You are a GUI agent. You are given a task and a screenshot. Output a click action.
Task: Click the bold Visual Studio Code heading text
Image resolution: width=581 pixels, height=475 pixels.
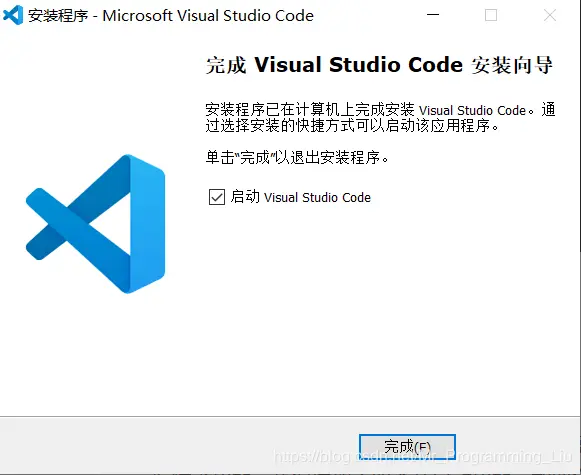[x=359, y=65]
